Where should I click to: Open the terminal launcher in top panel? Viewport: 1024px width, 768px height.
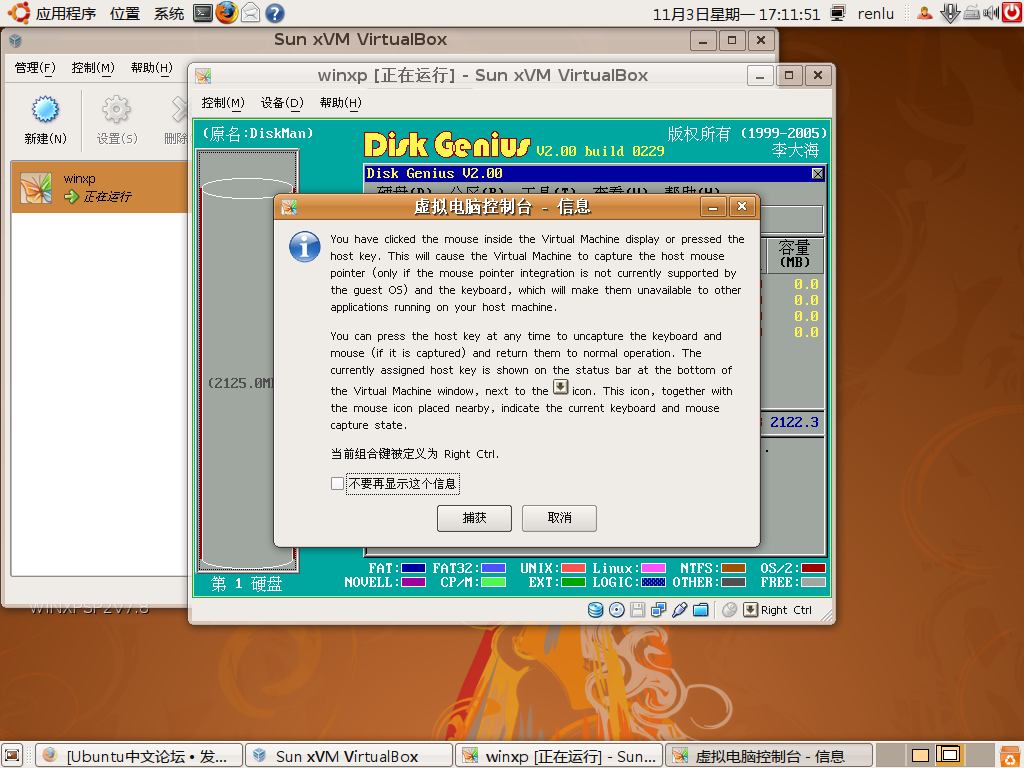coord(203,12)
